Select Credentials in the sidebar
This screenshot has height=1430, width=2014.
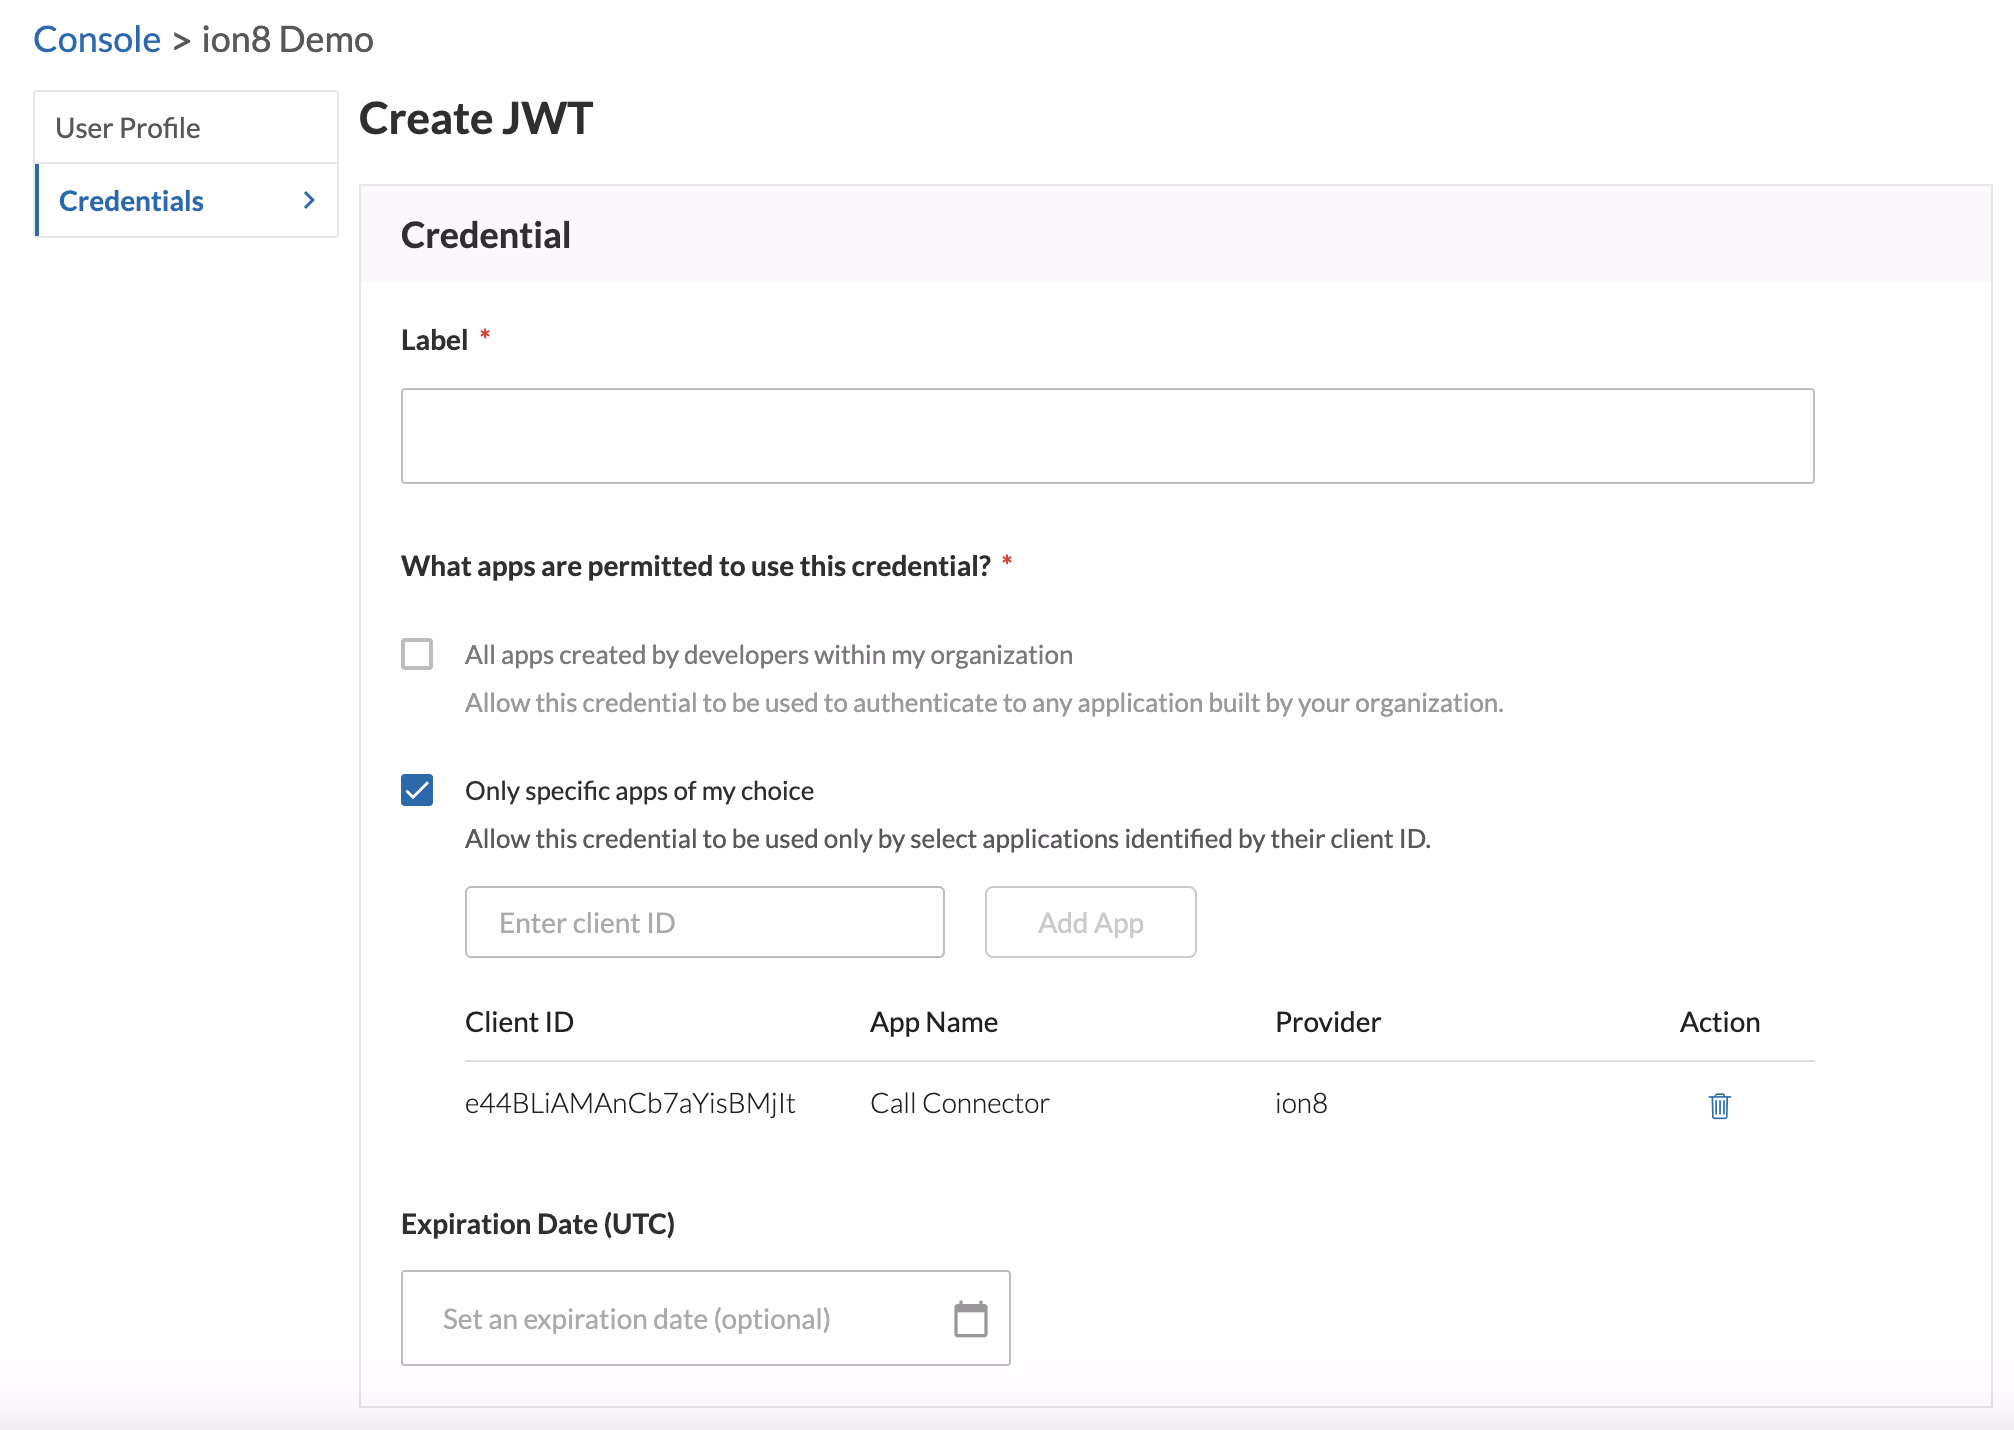(130, 200)
